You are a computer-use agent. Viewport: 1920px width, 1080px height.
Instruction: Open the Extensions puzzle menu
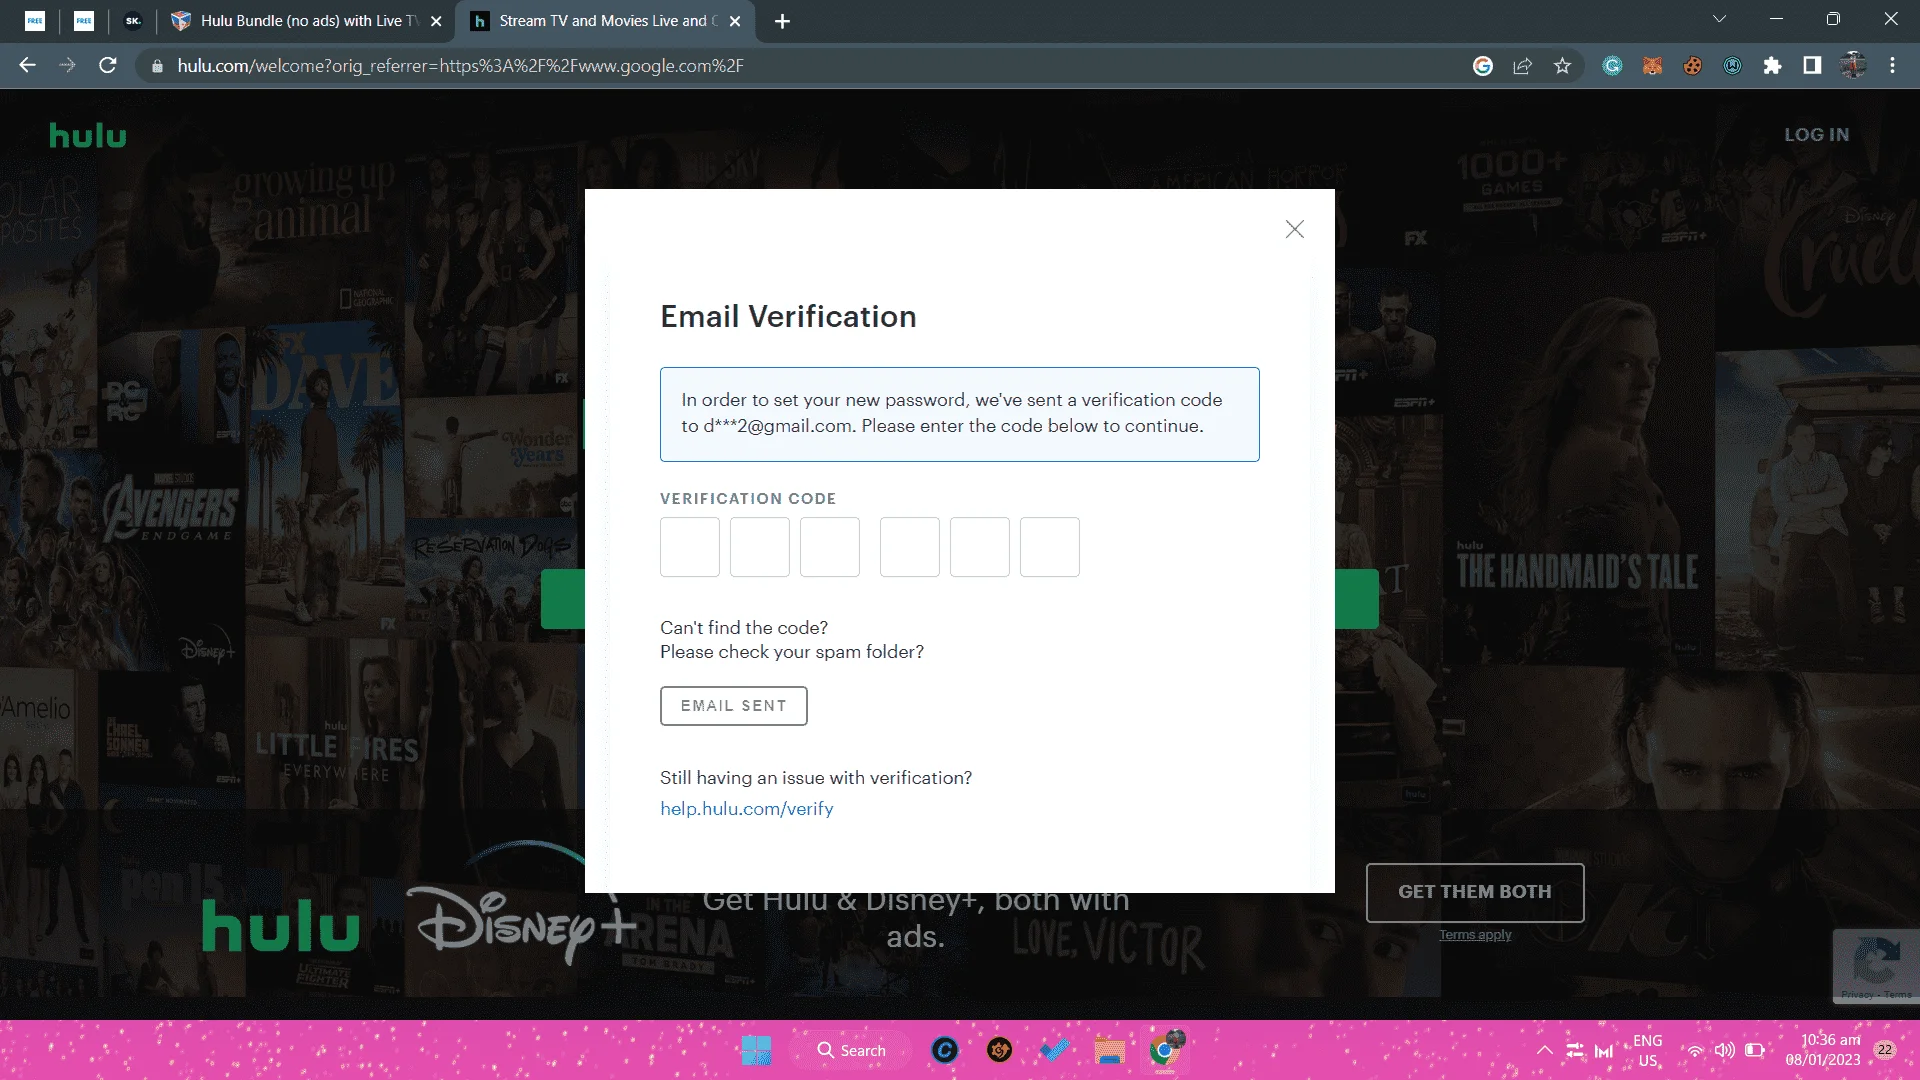(x=1772, y=66)
